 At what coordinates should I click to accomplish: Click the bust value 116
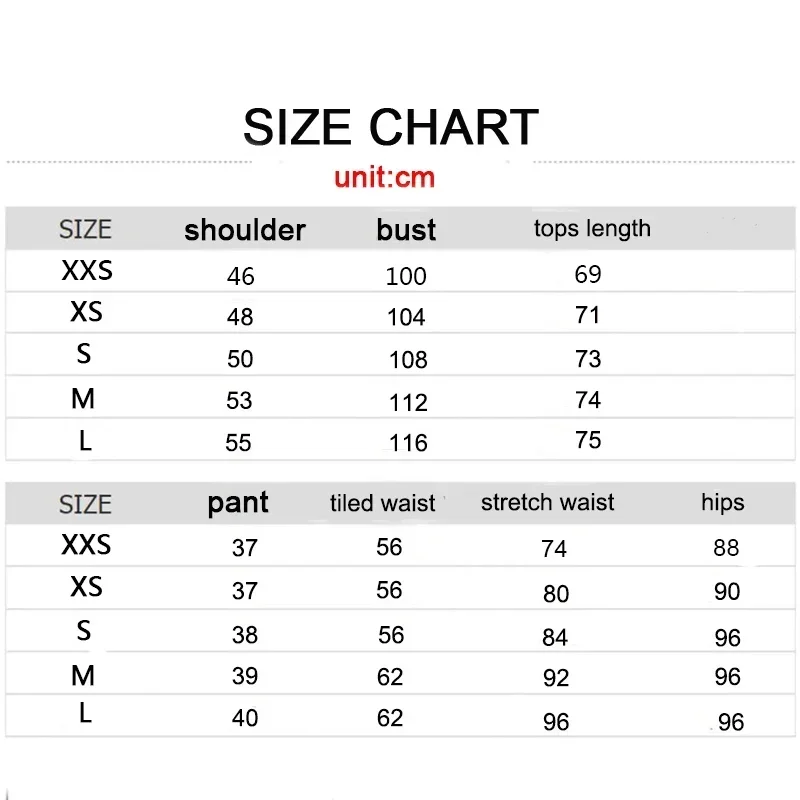(x=408, y=443)
